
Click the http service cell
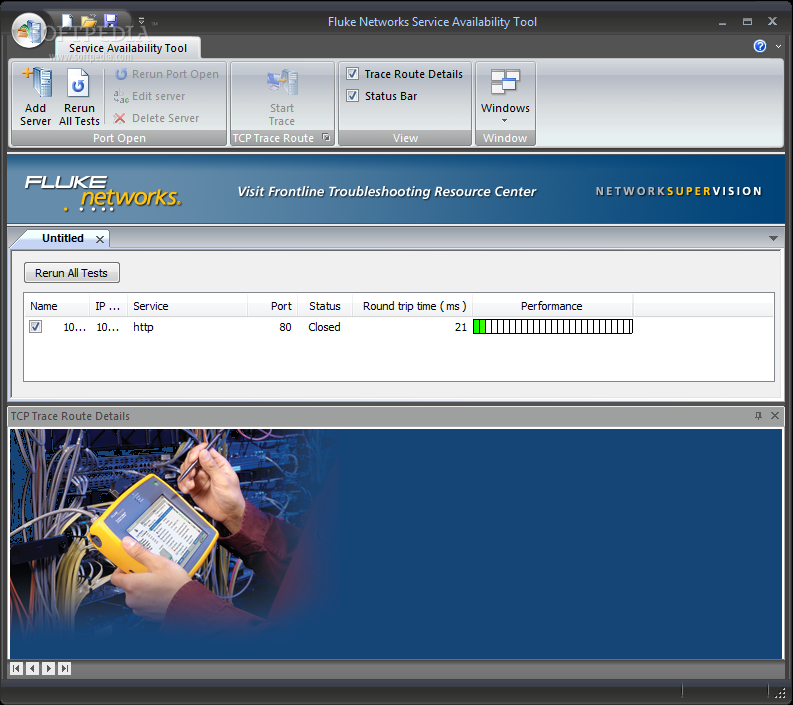point(143,327)
